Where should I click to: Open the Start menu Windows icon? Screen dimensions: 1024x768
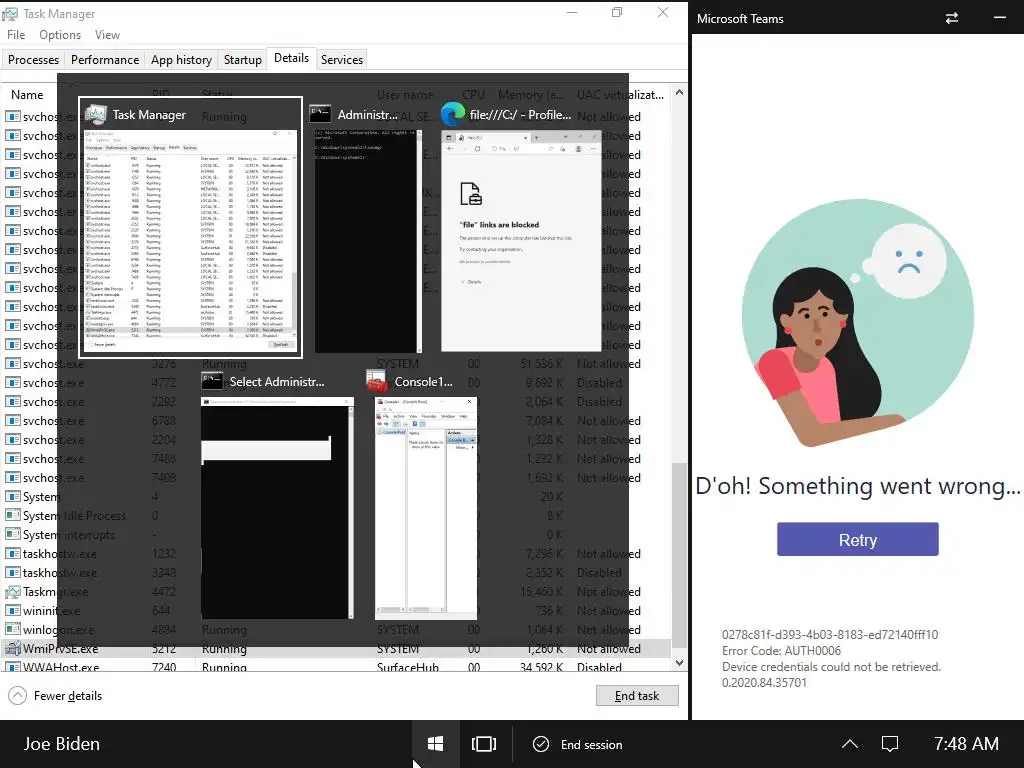436,744
